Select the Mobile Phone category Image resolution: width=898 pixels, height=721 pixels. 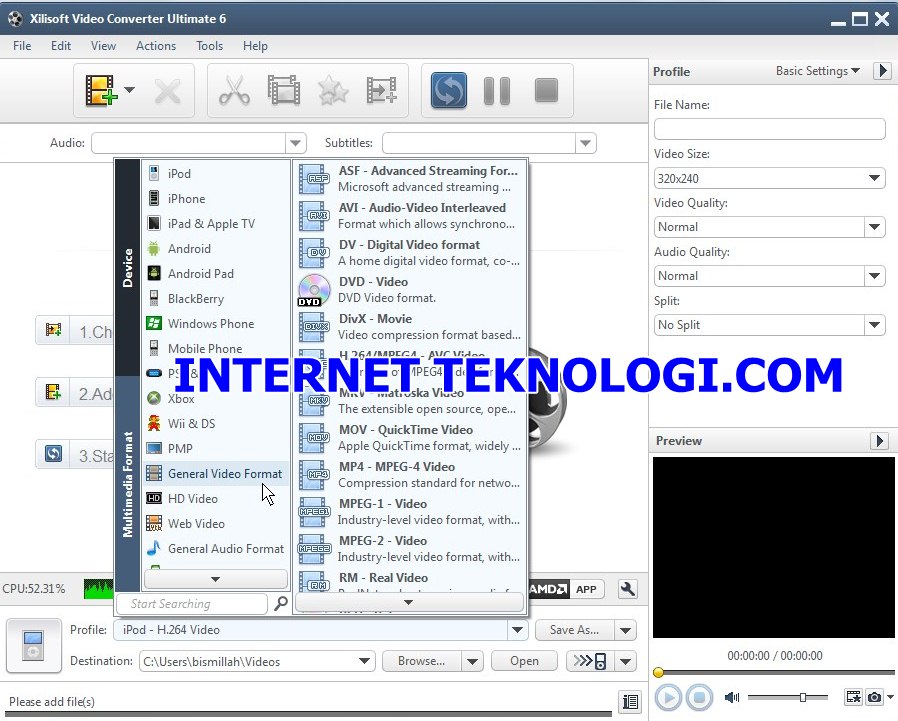(215, 349)
